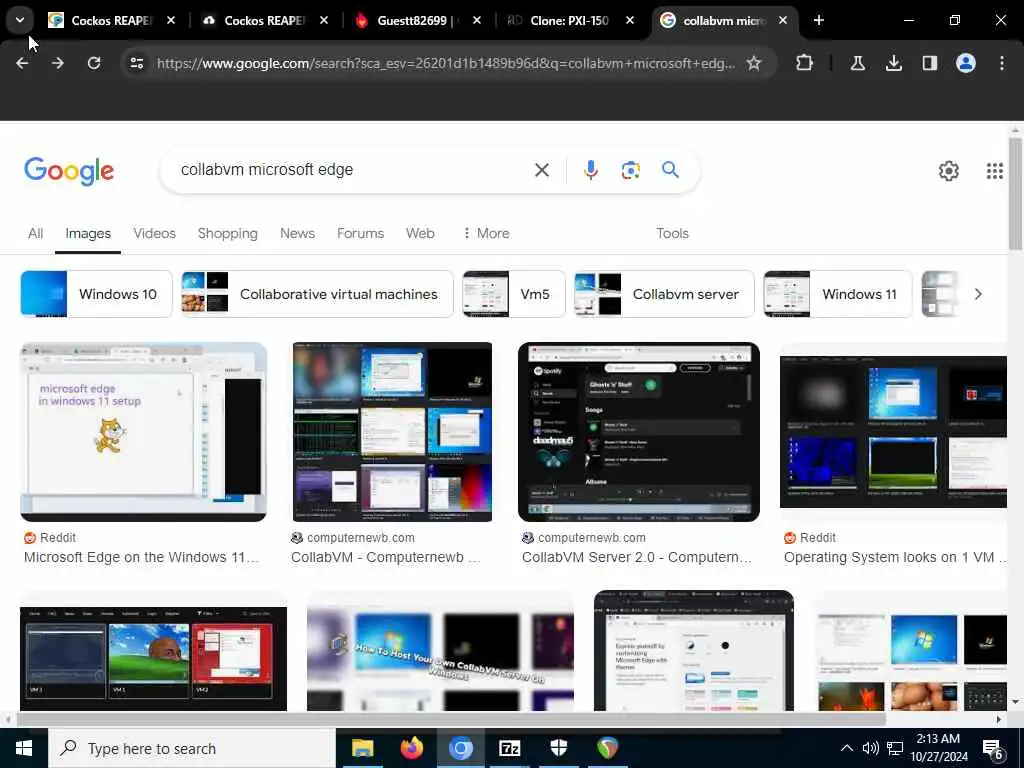Launch Firefox from the taskbar
1024x768 pixels.
point(411,748)
